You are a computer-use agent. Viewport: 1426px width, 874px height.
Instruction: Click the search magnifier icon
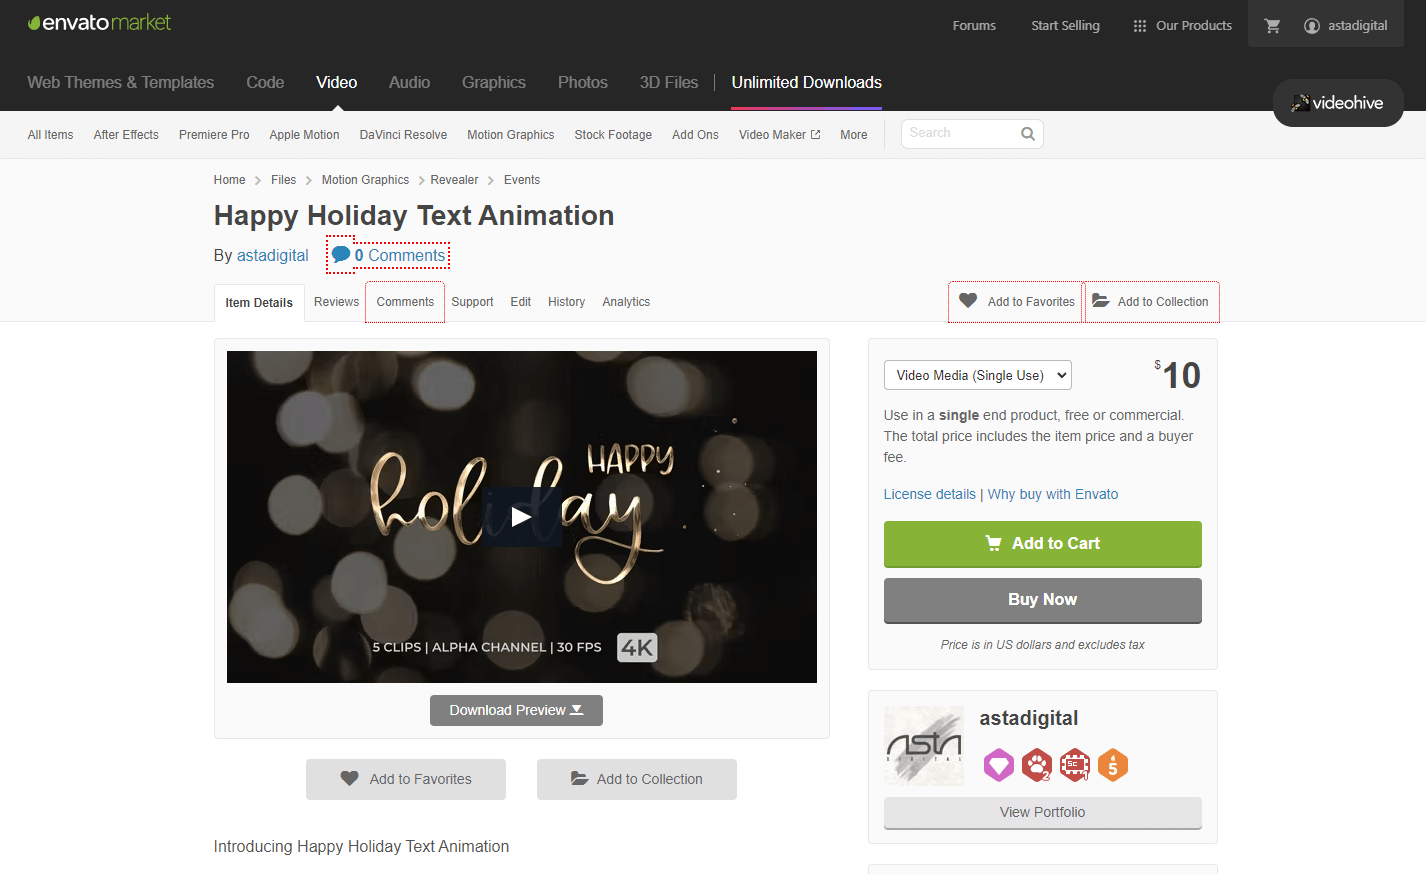point(1027,134)
